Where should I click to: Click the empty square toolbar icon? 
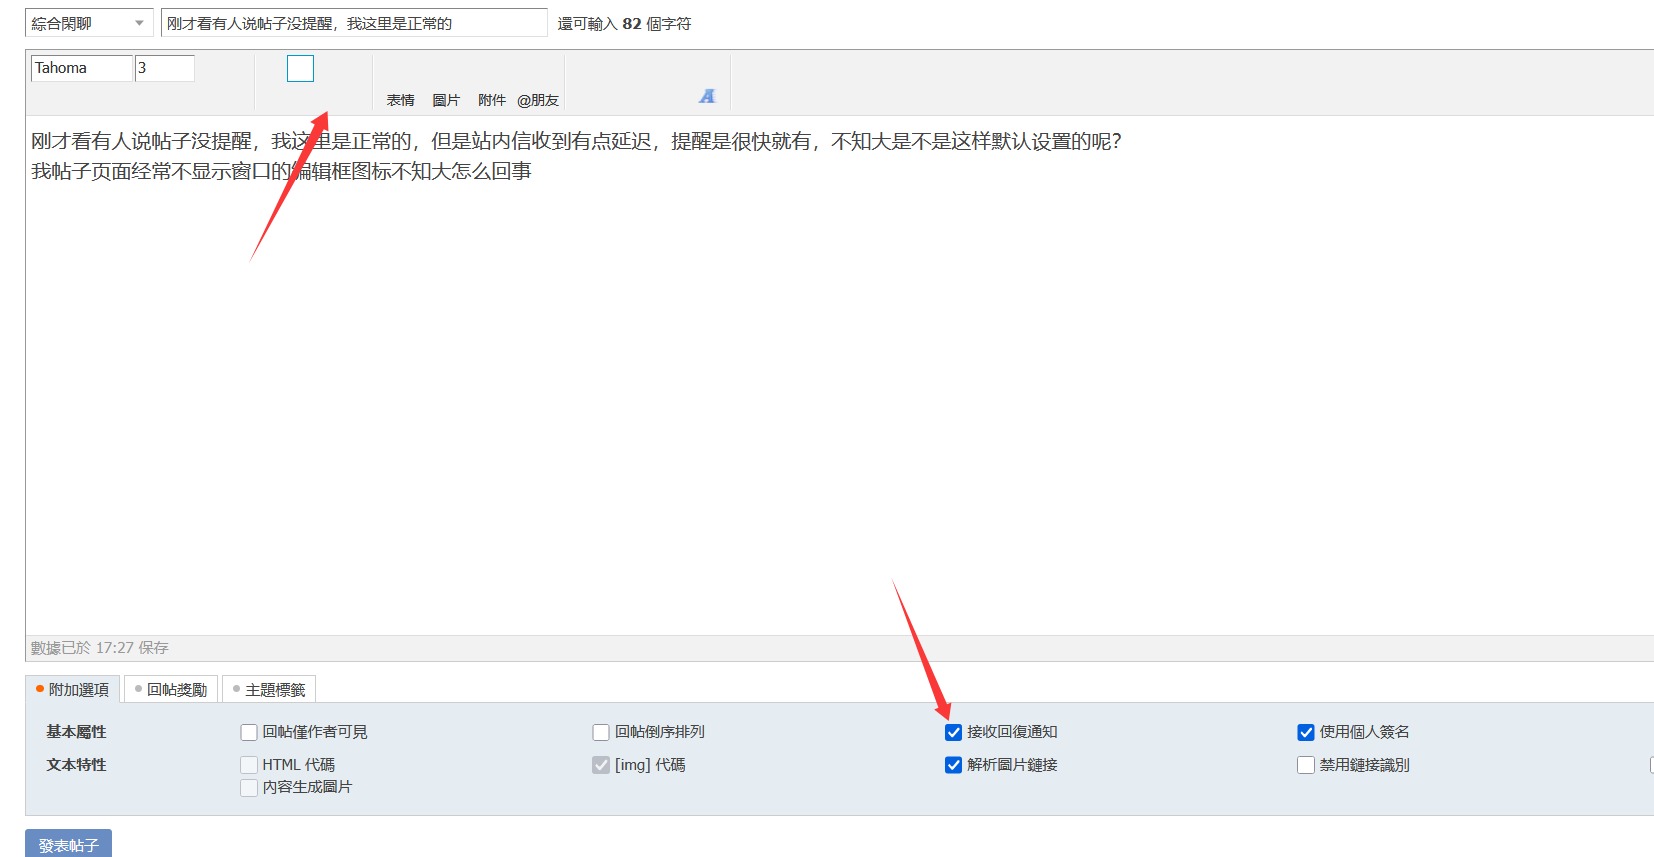pyautogui.click(x=300, y=68)
